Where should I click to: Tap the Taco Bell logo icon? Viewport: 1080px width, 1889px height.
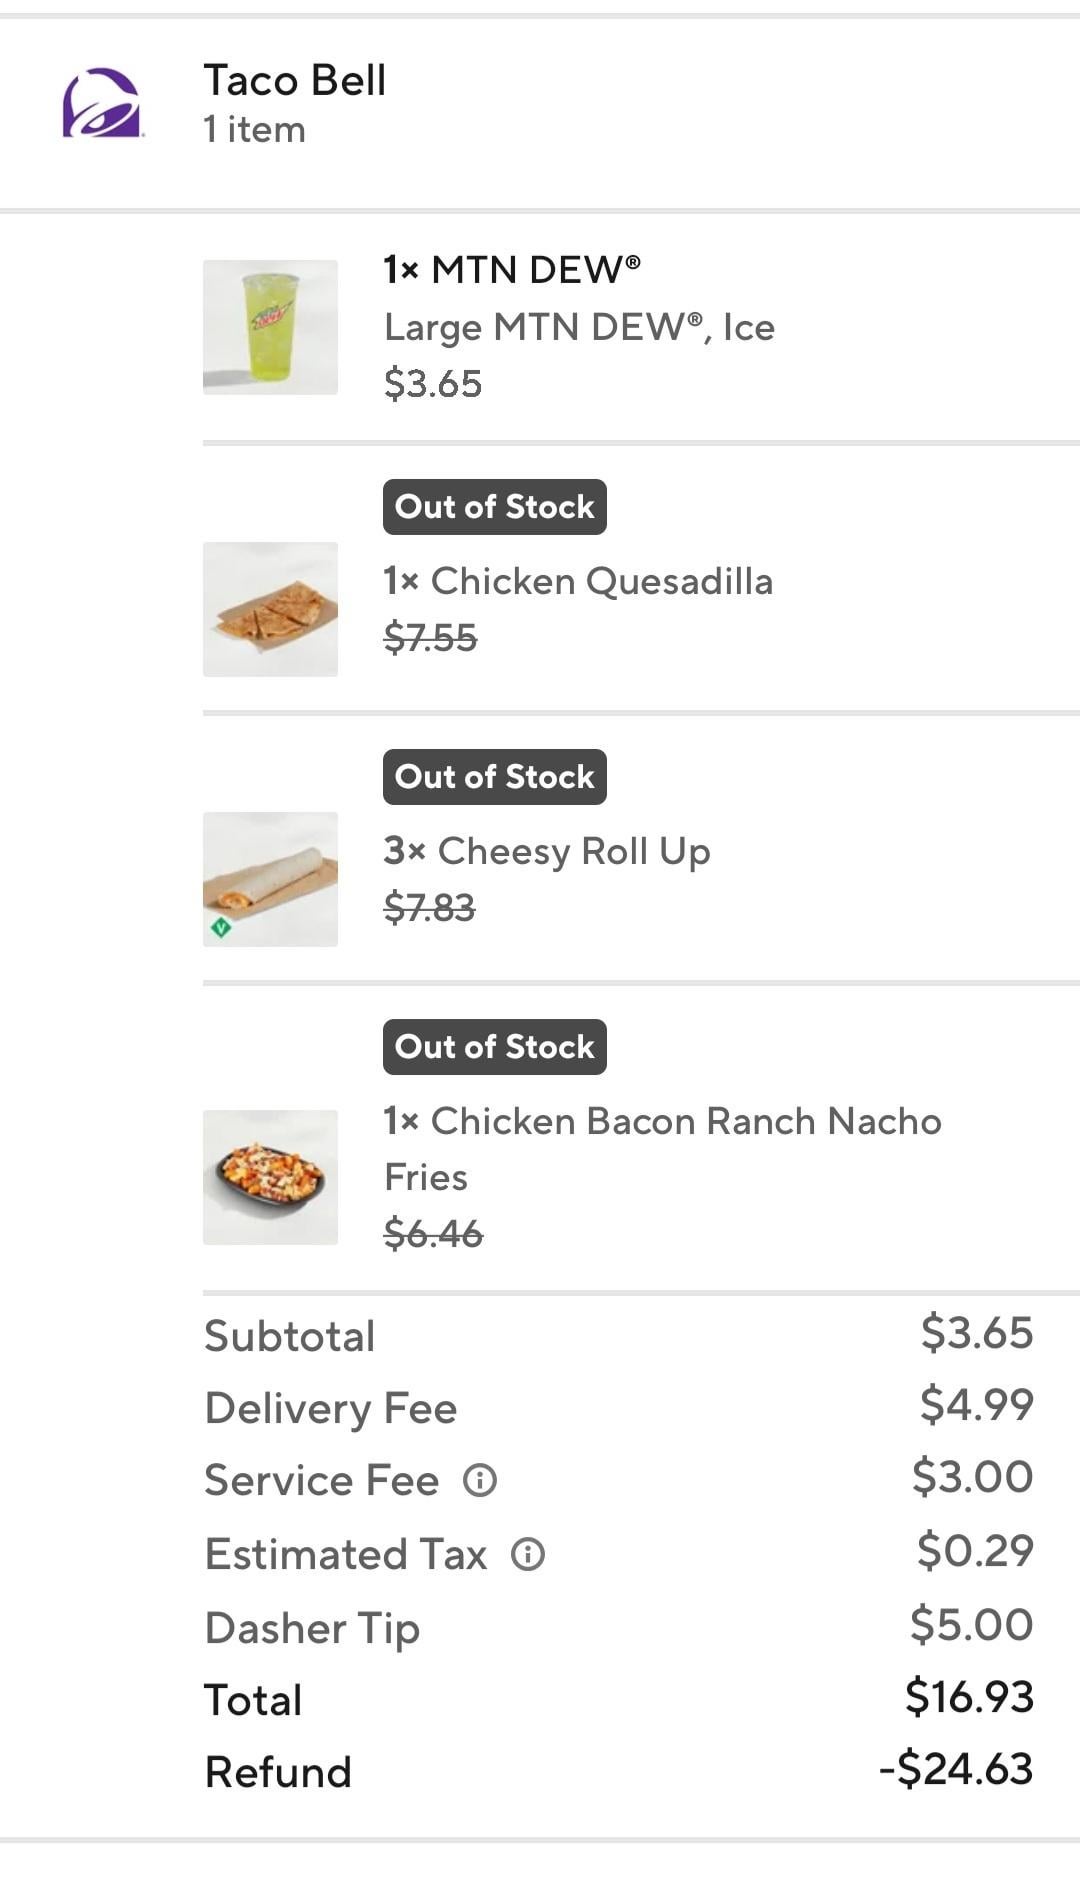101,103
